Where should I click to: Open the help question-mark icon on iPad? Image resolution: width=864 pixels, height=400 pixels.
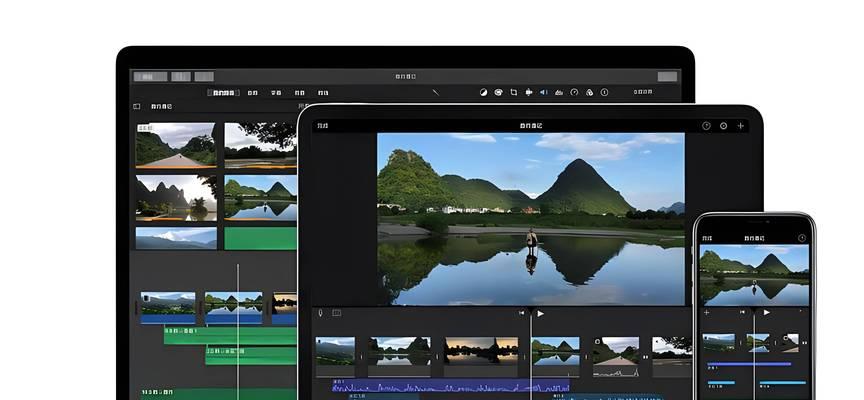706,126
